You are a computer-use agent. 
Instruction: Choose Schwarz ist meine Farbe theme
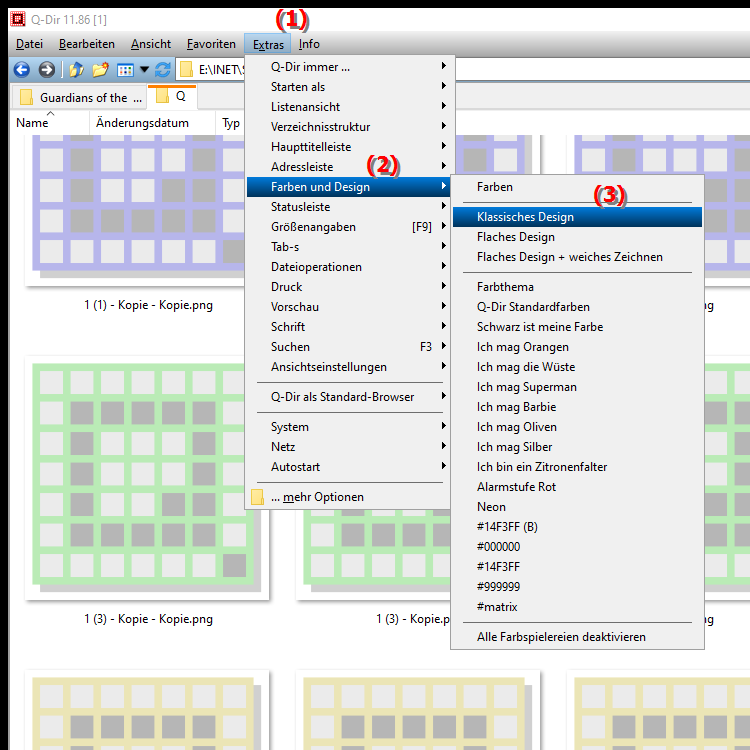[x=577, y=327]
